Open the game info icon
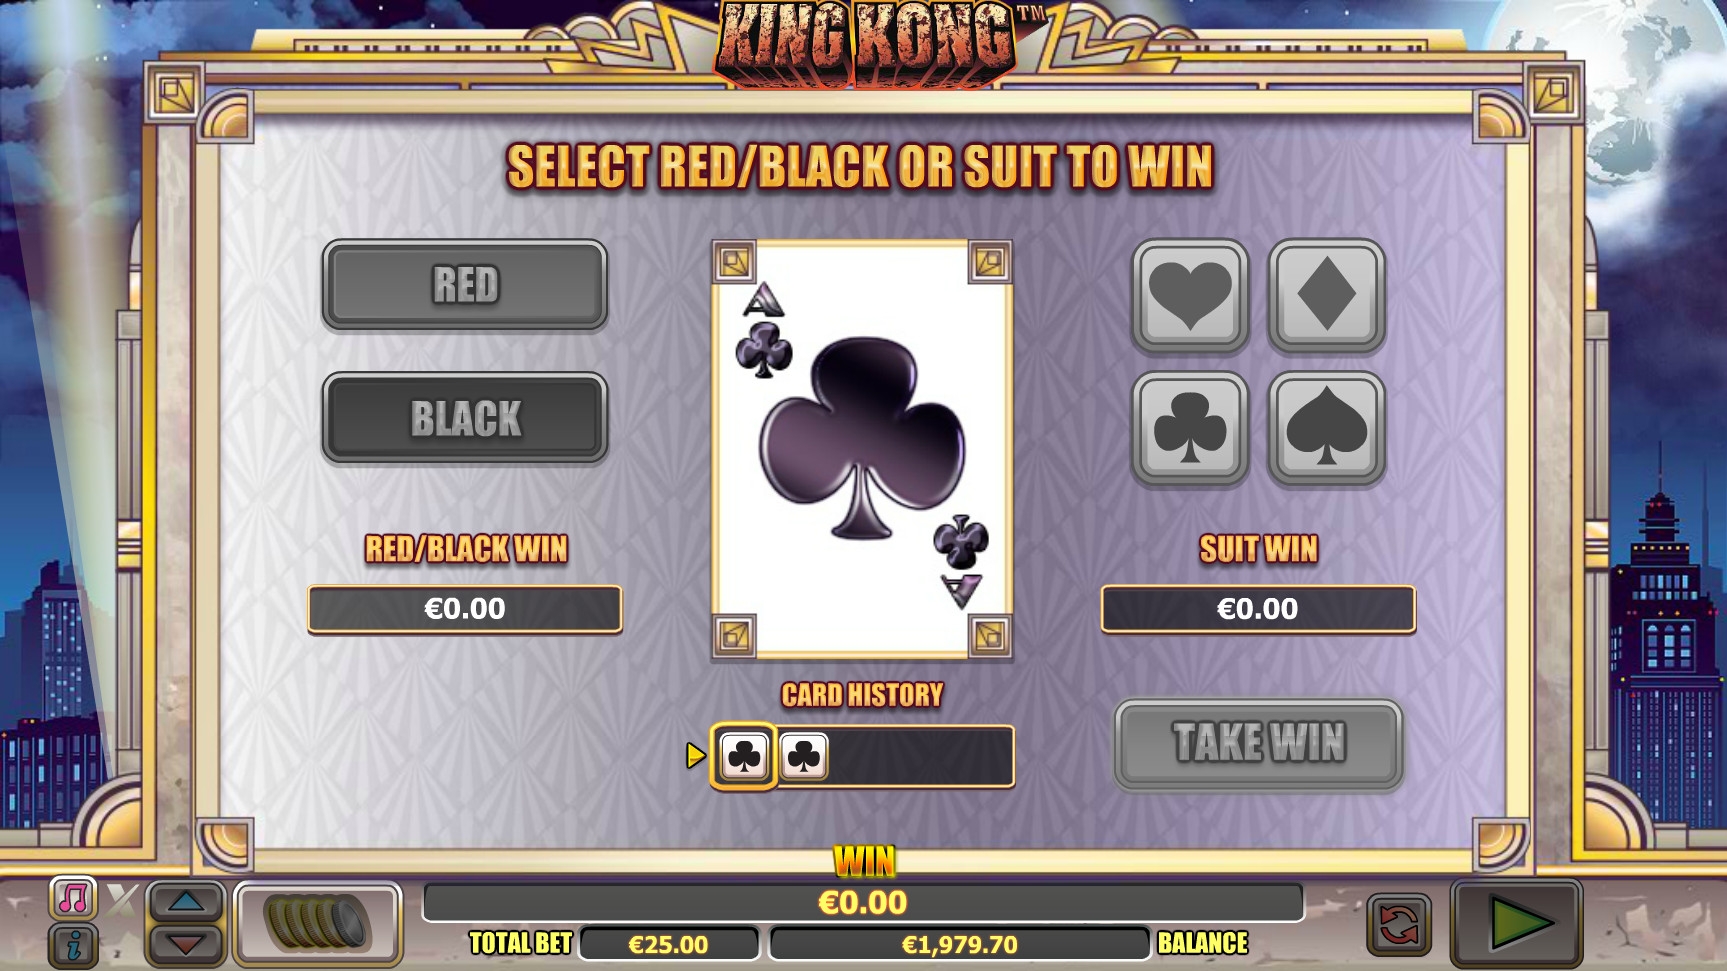The height and width of the screenshot is (971, 1727). 73,945
